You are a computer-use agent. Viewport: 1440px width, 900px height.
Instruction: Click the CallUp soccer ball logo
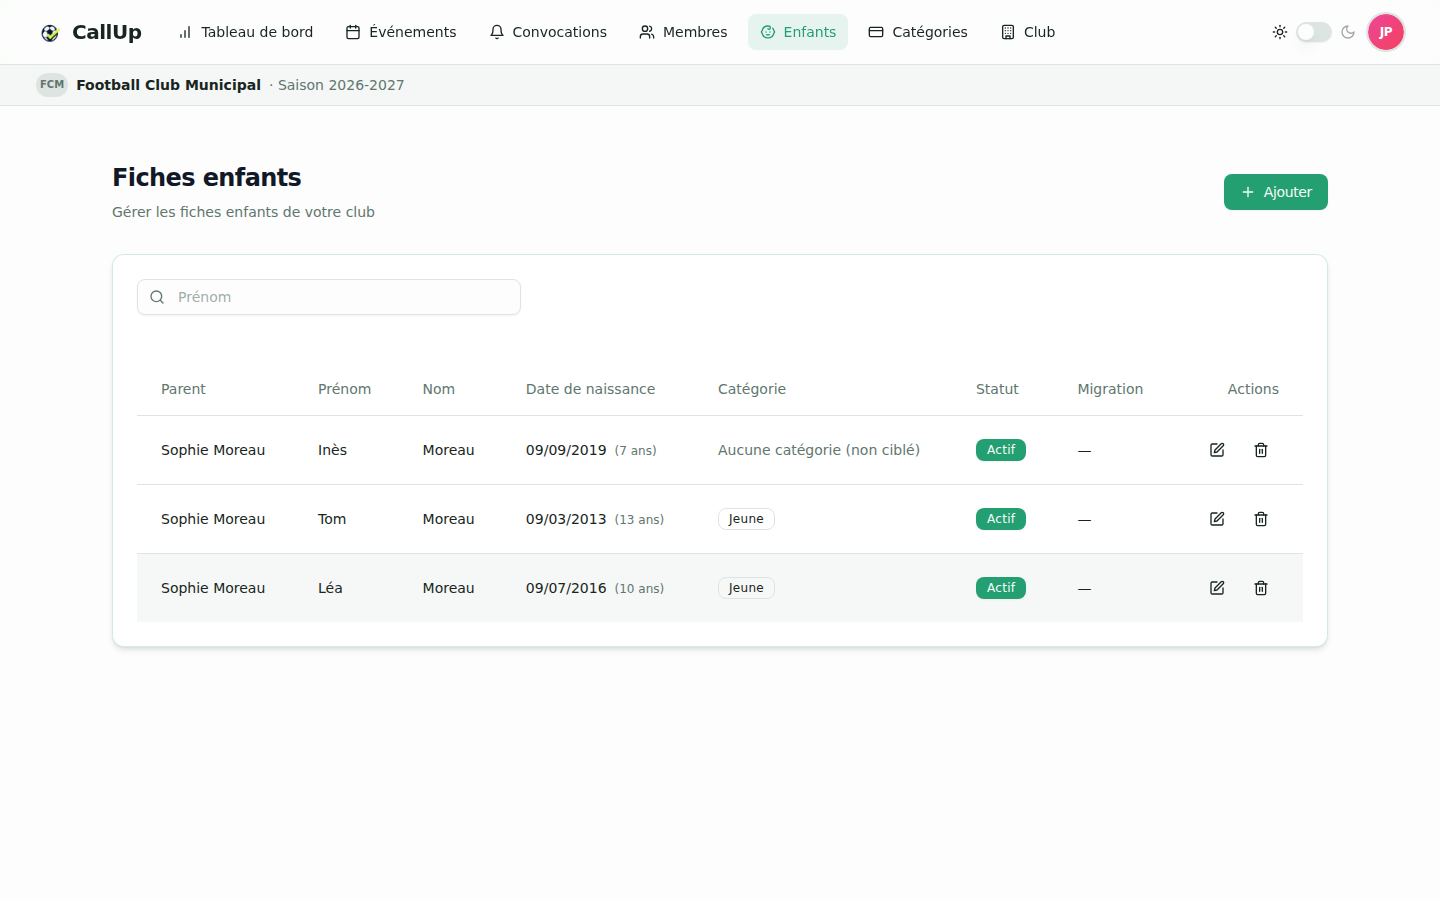50,33
